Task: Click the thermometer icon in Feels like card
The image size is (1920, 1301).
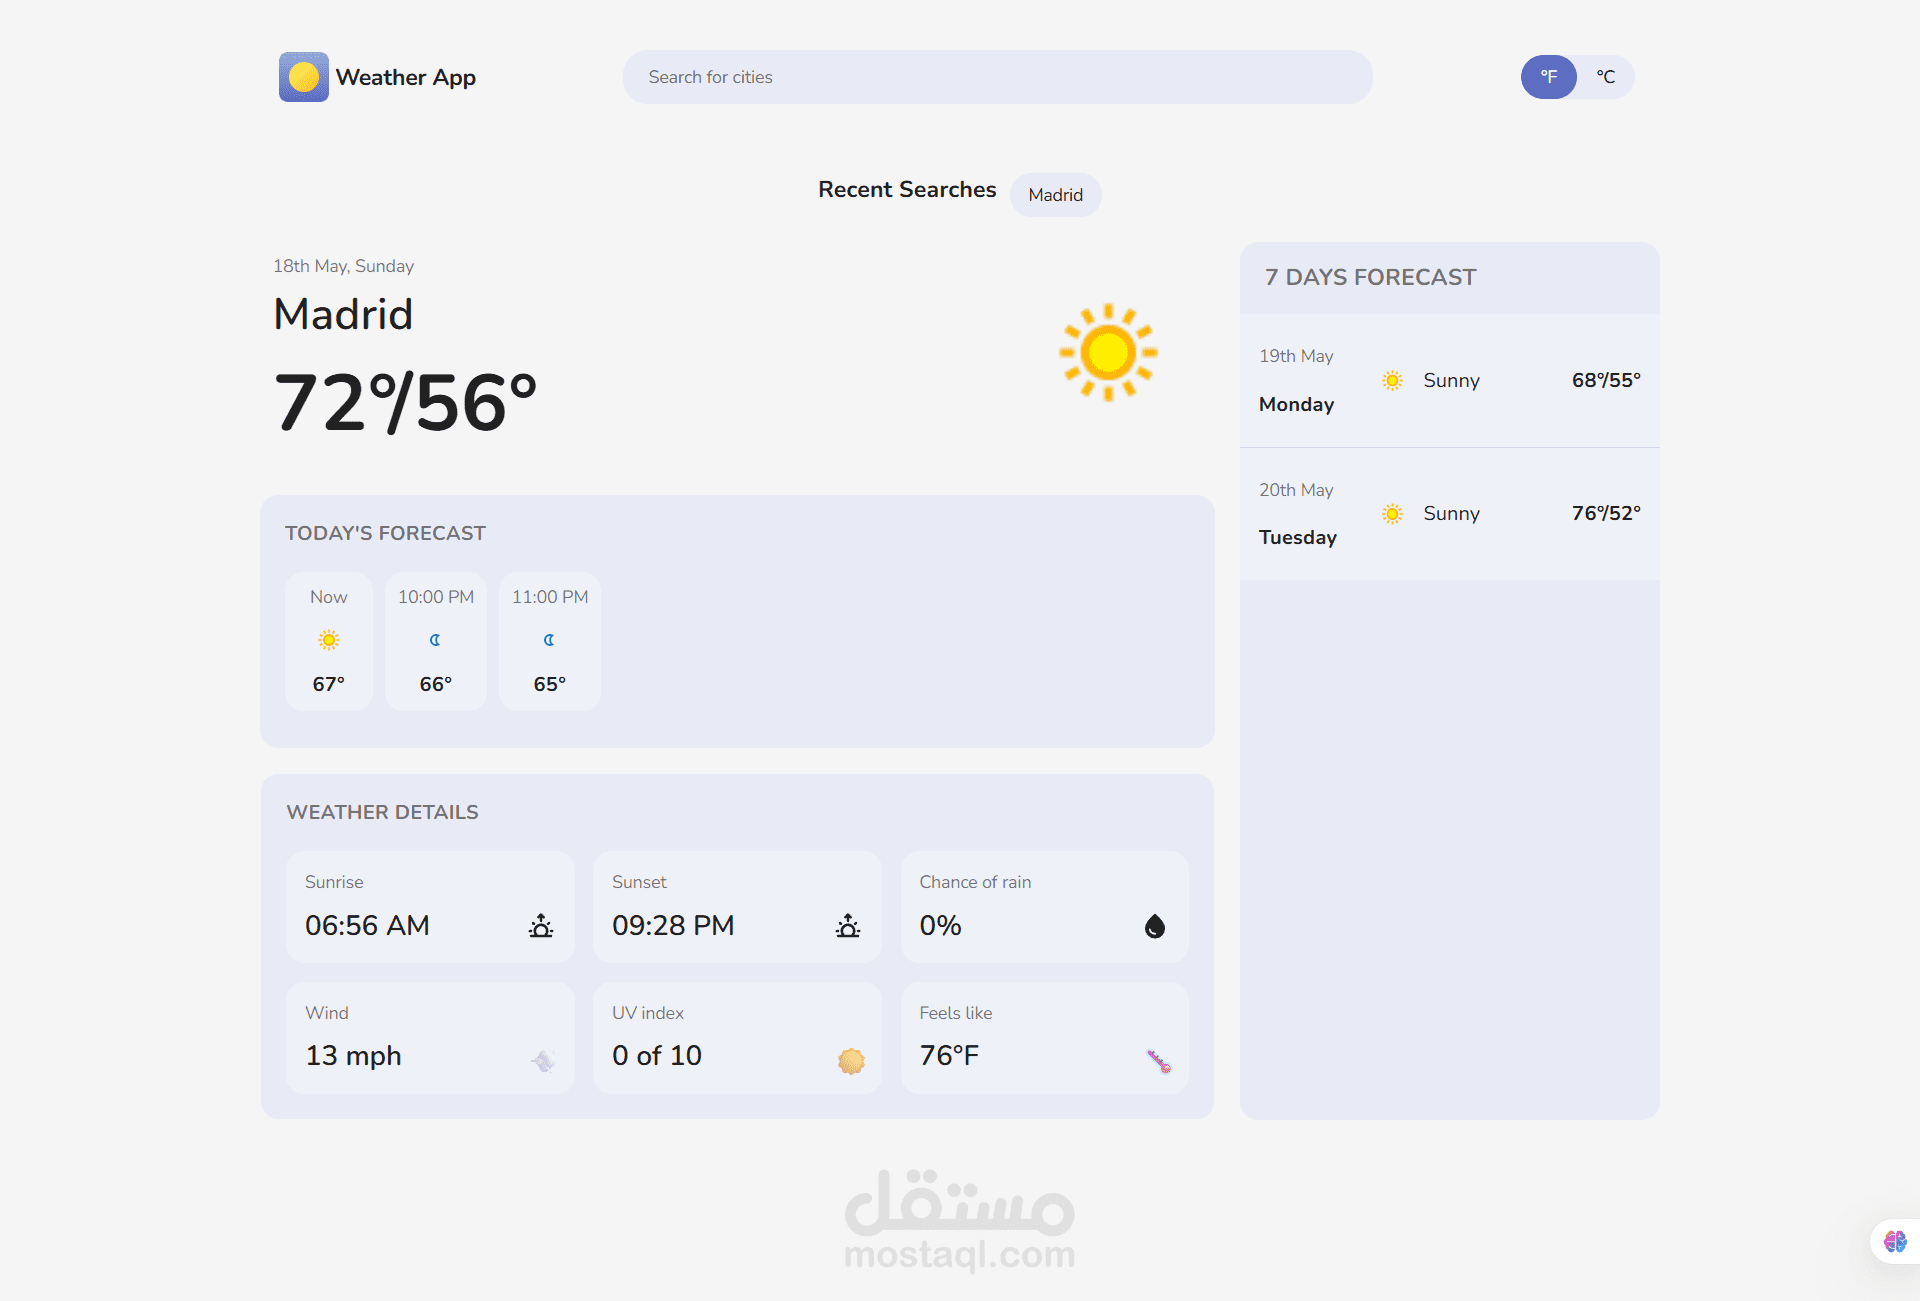Action: [1160, 1062]
